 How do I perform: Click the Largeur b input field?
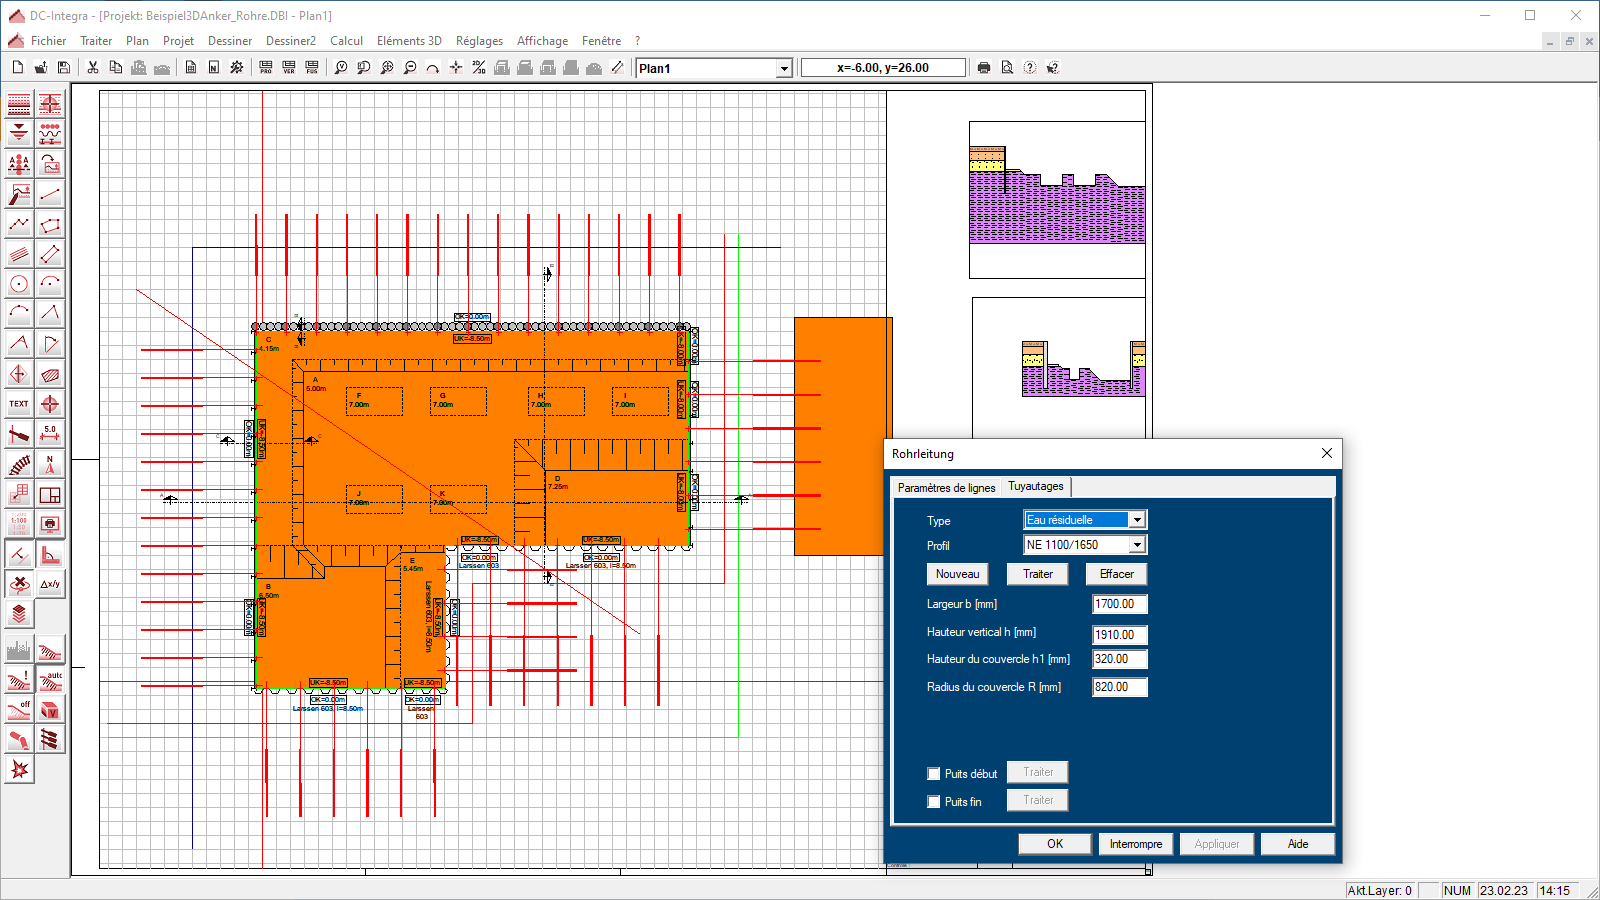(x=1119, y=604)
